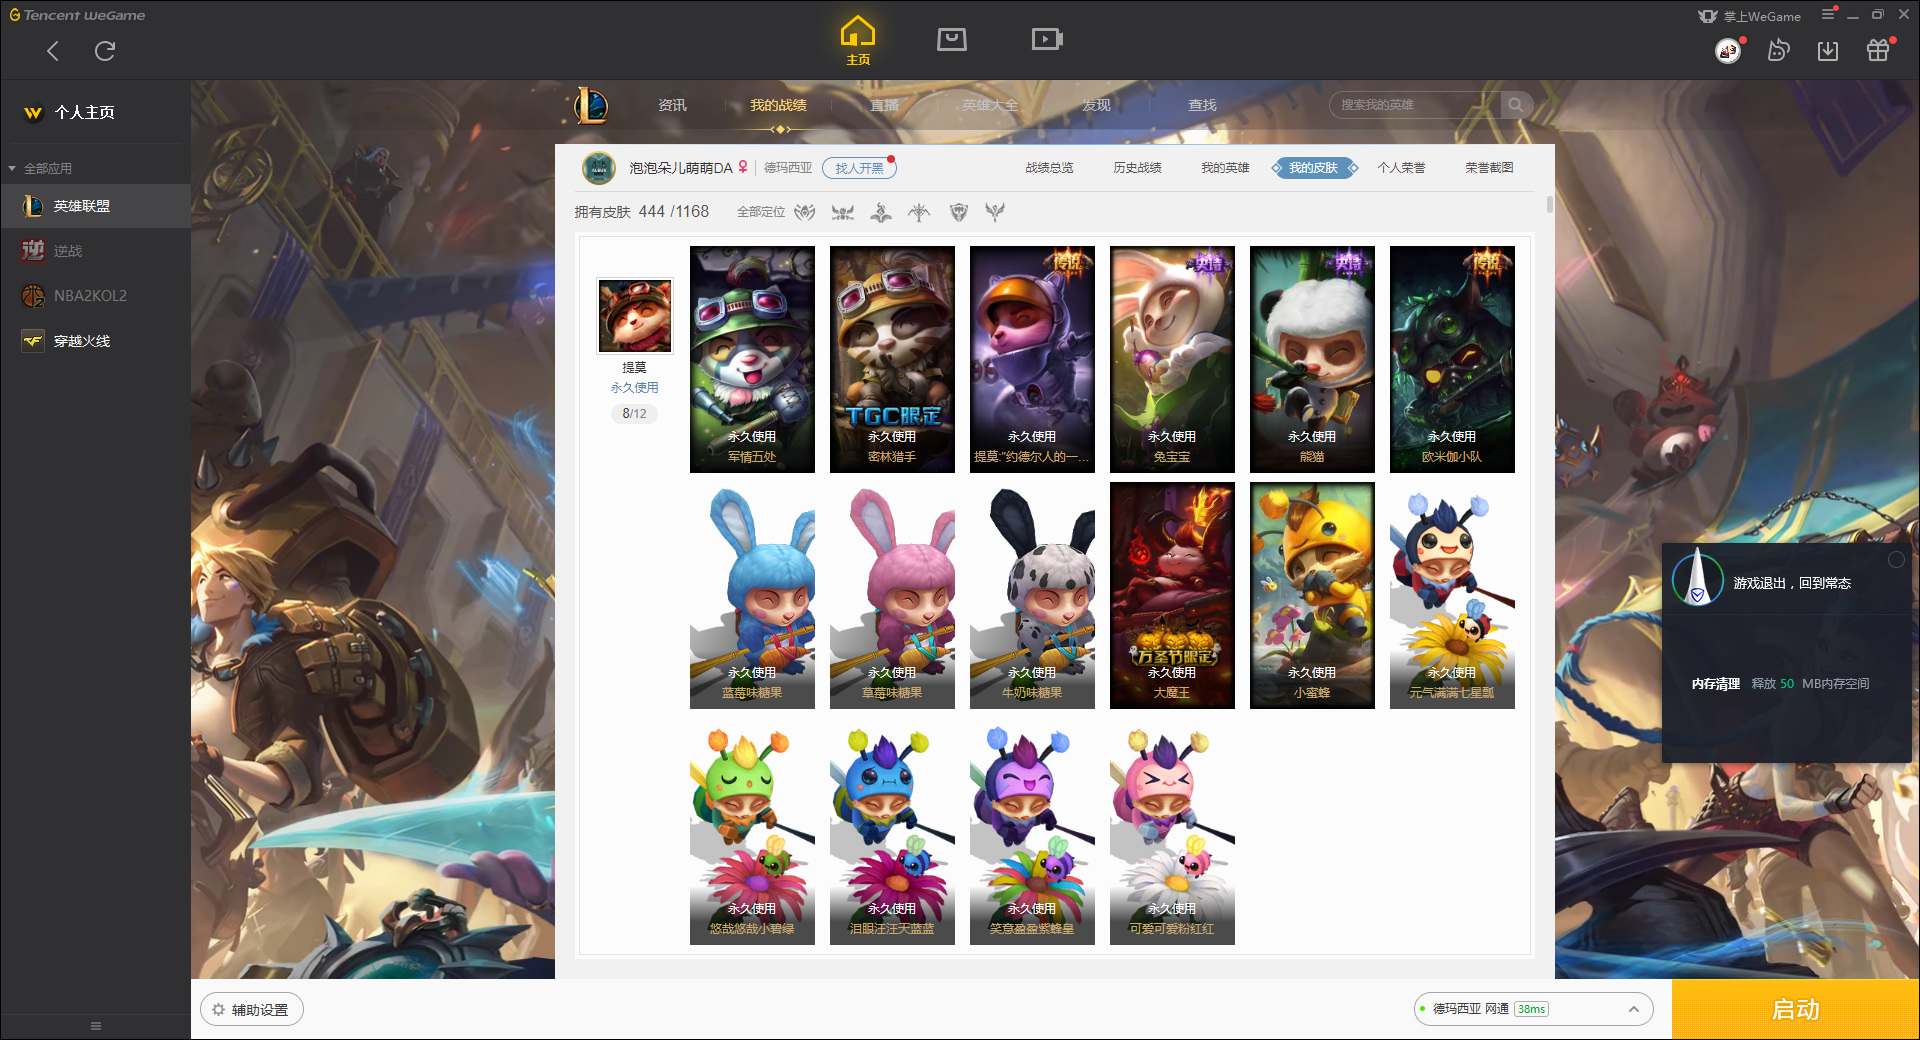Image resolution: width=1920 pixels, height=1040 pixels.
Task: Open the hamburger menu in title bar
Action: [x=1828, y=14]
